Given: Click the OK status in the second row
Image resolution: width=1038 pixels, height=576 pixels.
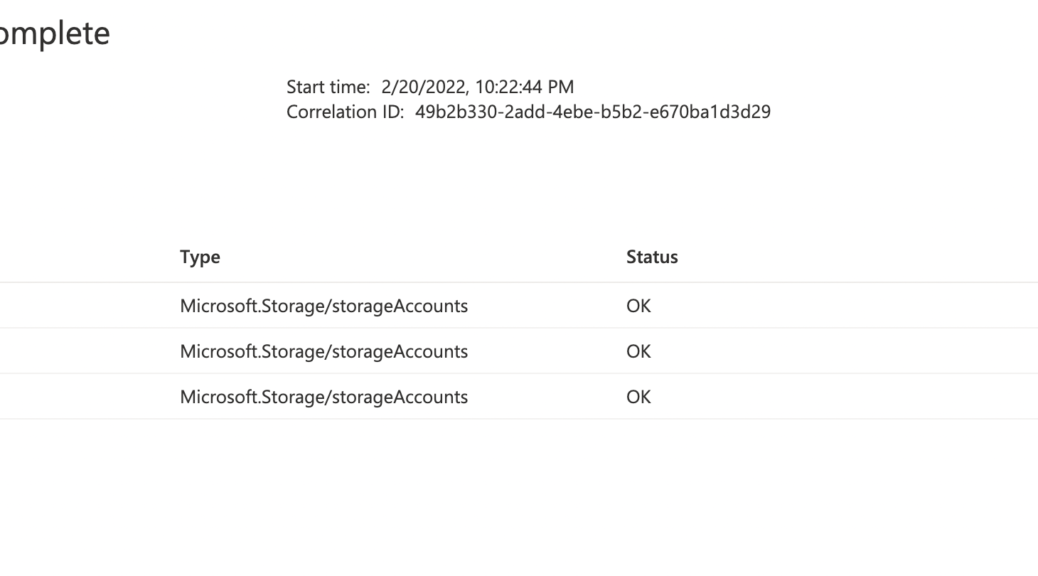Looking at the screenshot, I should point(639,352).
